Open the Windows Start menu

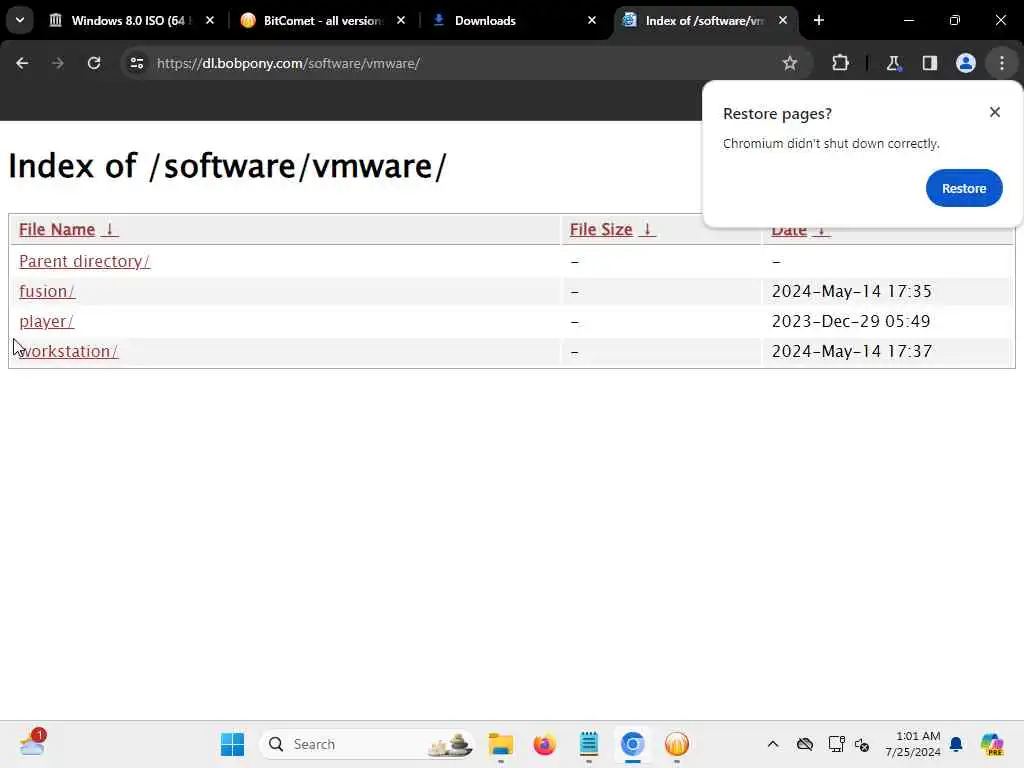click(232, 744)
